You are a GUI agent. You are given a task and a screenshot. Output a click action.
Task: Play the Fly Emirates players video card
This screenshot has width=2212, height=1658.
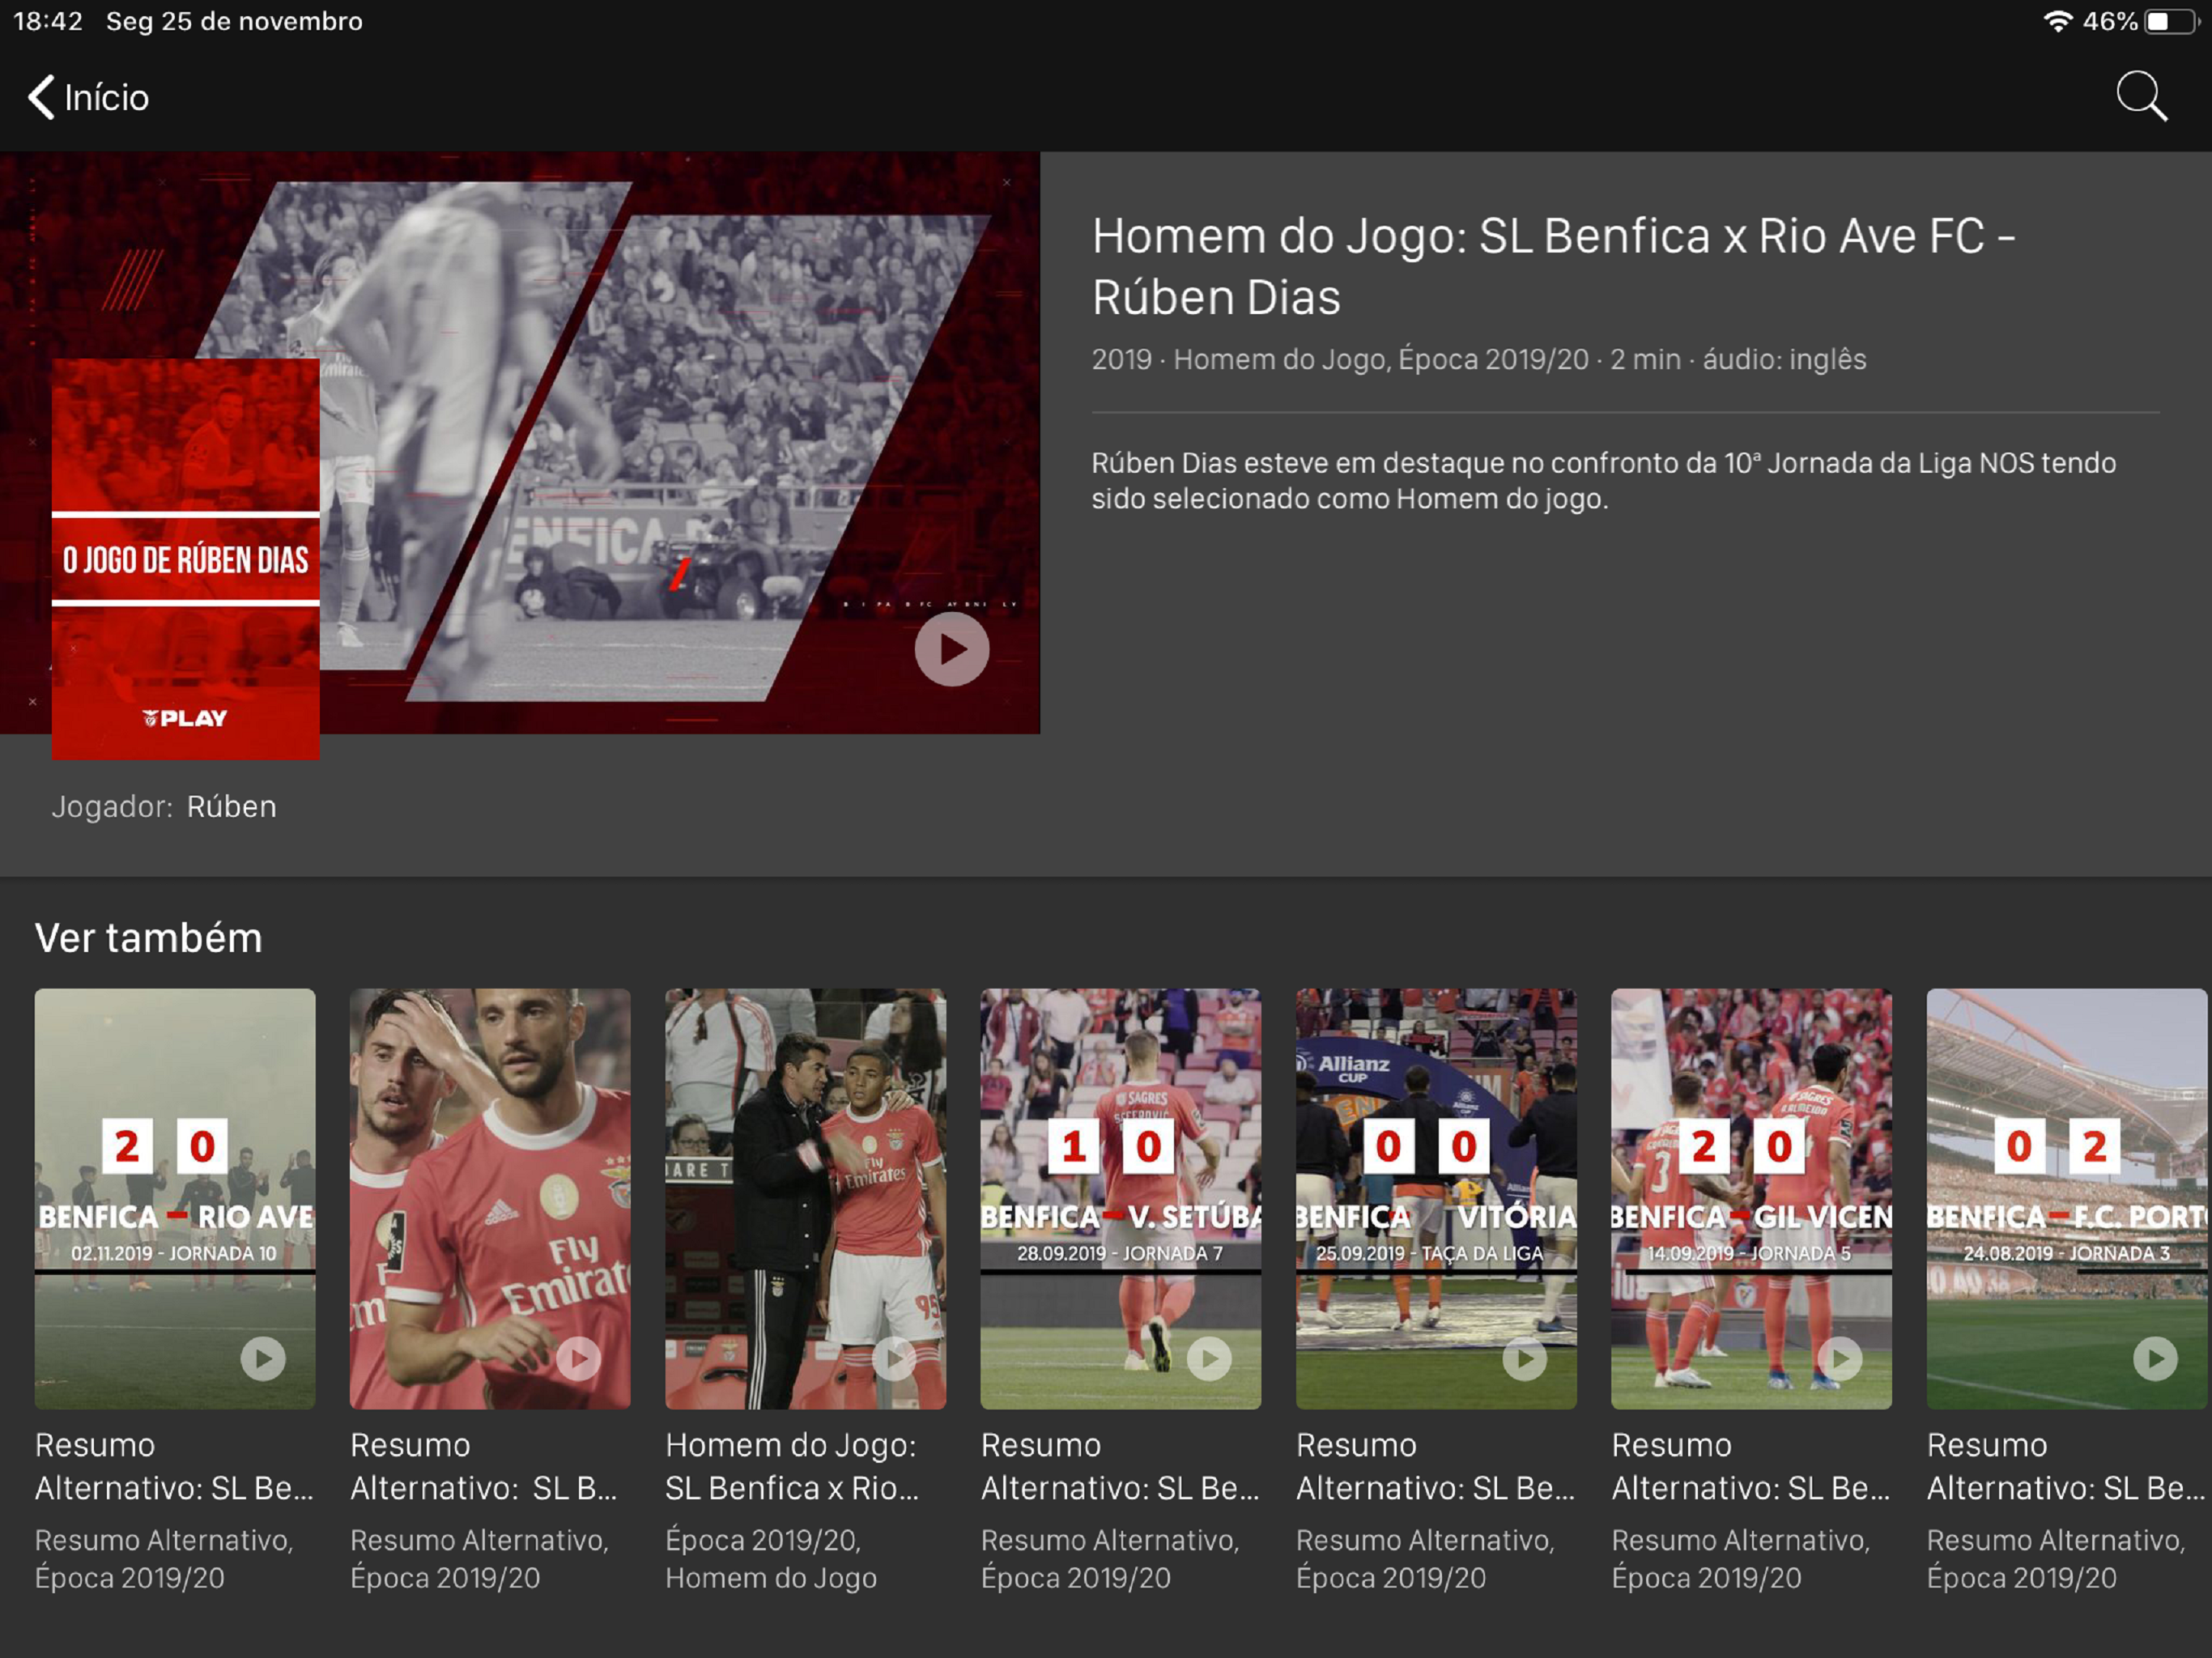click(578, 1358)
